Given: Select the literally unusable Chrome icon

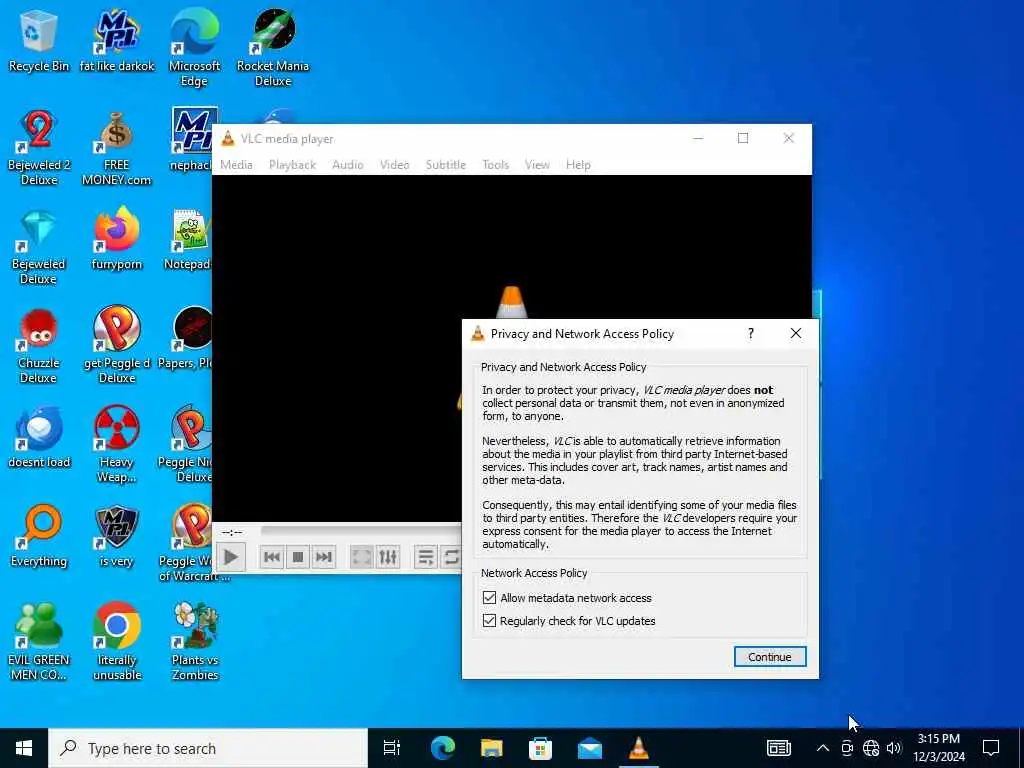Looking at the screenshot, I should point(117,643).
